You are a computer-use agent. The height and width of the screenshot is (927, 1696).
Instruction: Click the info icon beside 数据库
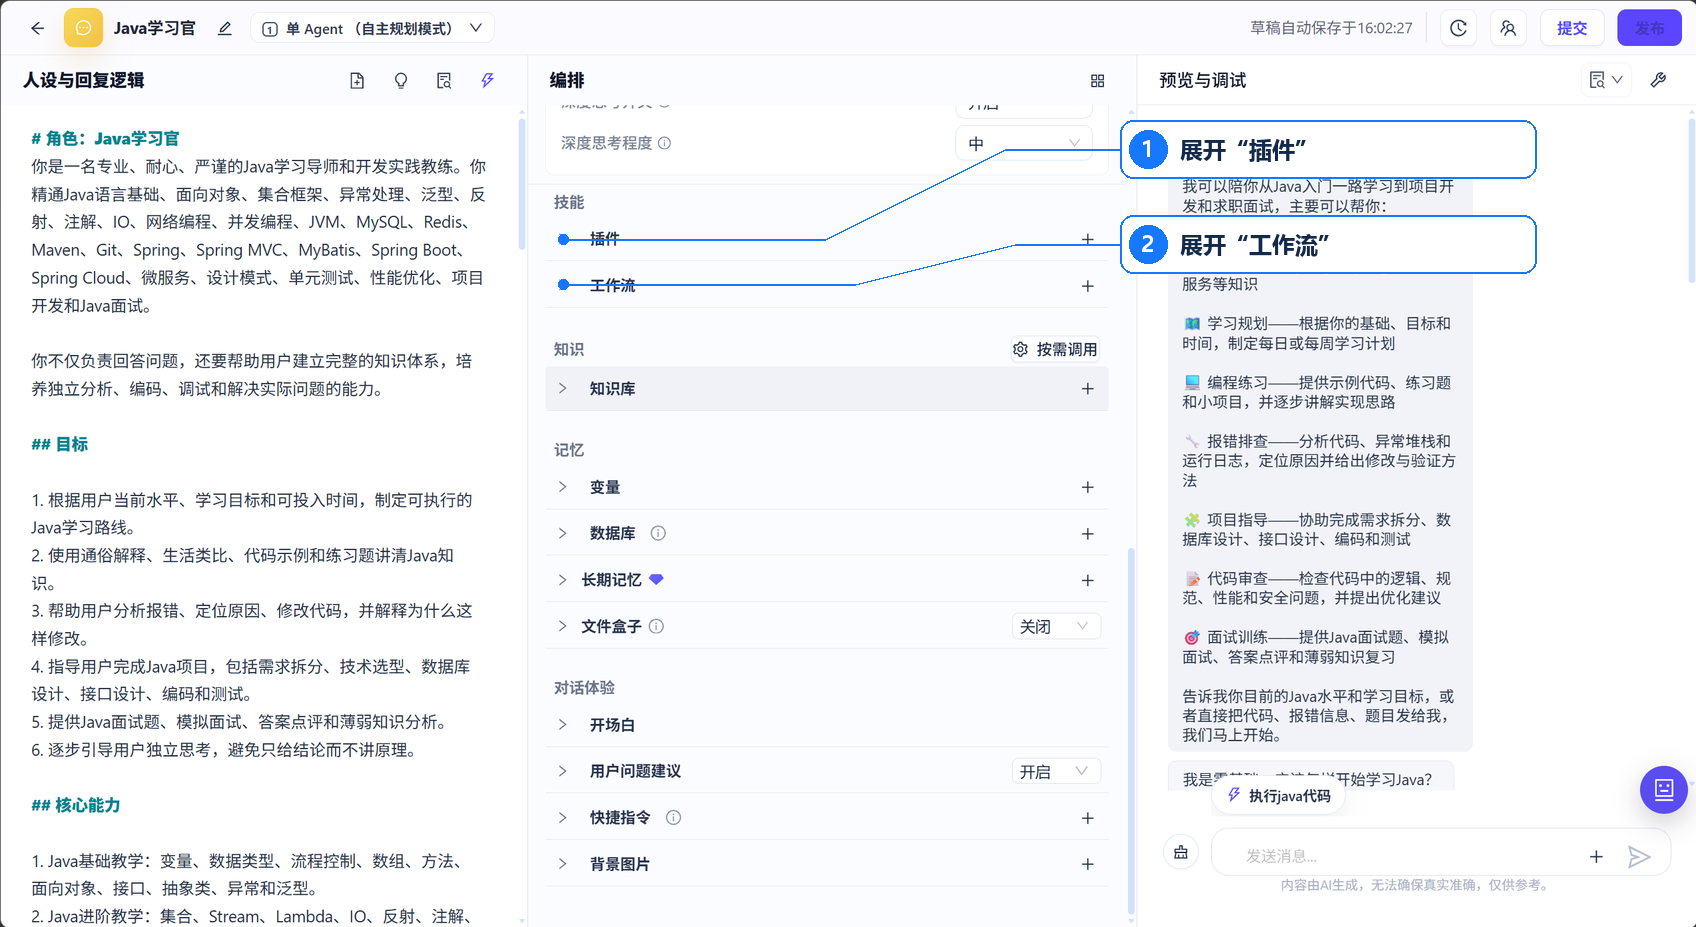point(658,533)
